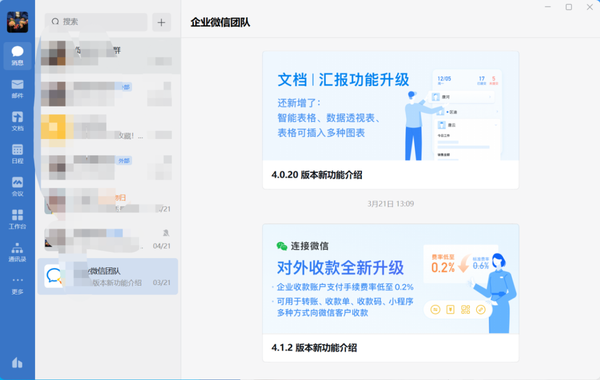
Task: Focus the 搜索 search field
Action: tap(96, 22)
